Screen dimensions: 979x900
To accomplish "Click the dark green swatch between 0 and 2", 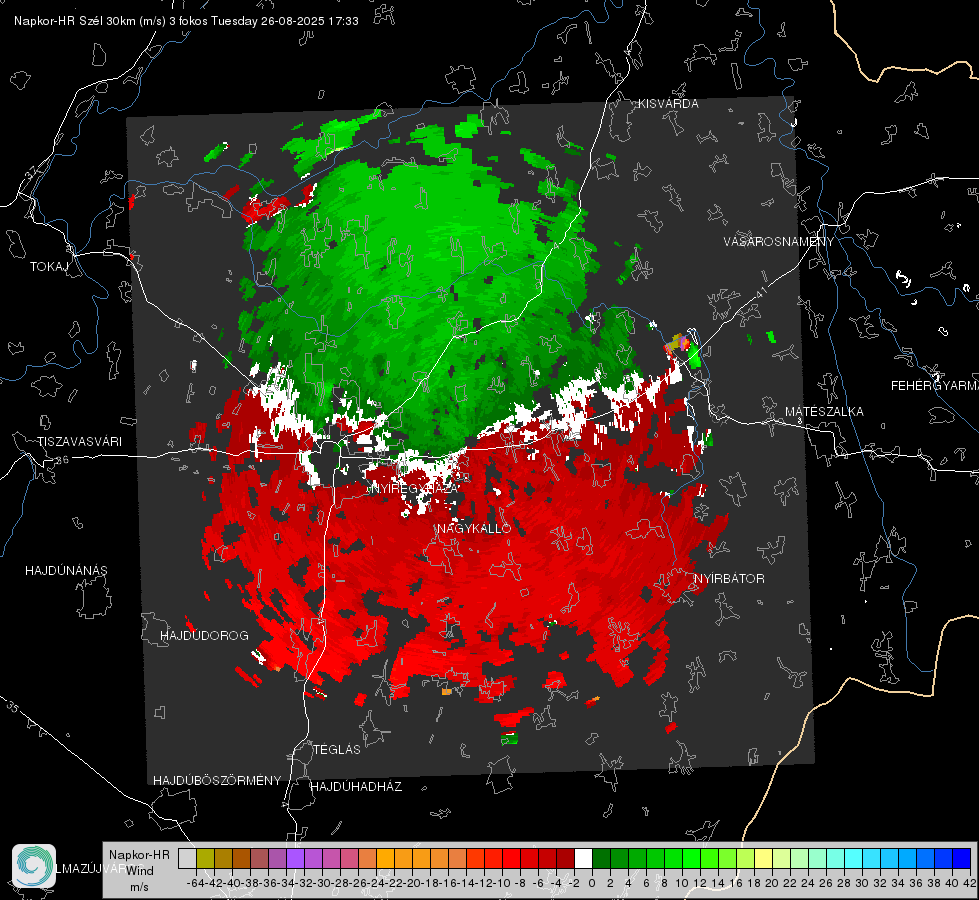I will (x=601, y=859).
